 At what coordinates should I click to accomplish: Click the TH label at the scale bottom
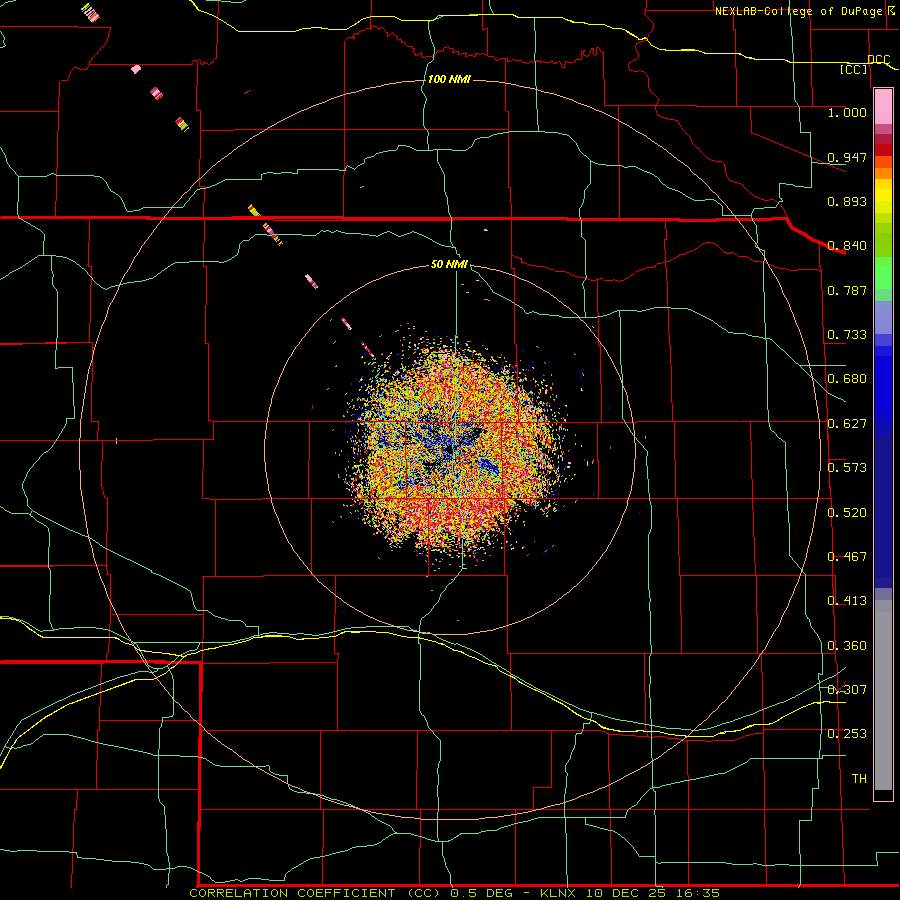pyautogui.click(x=859, y=779)
